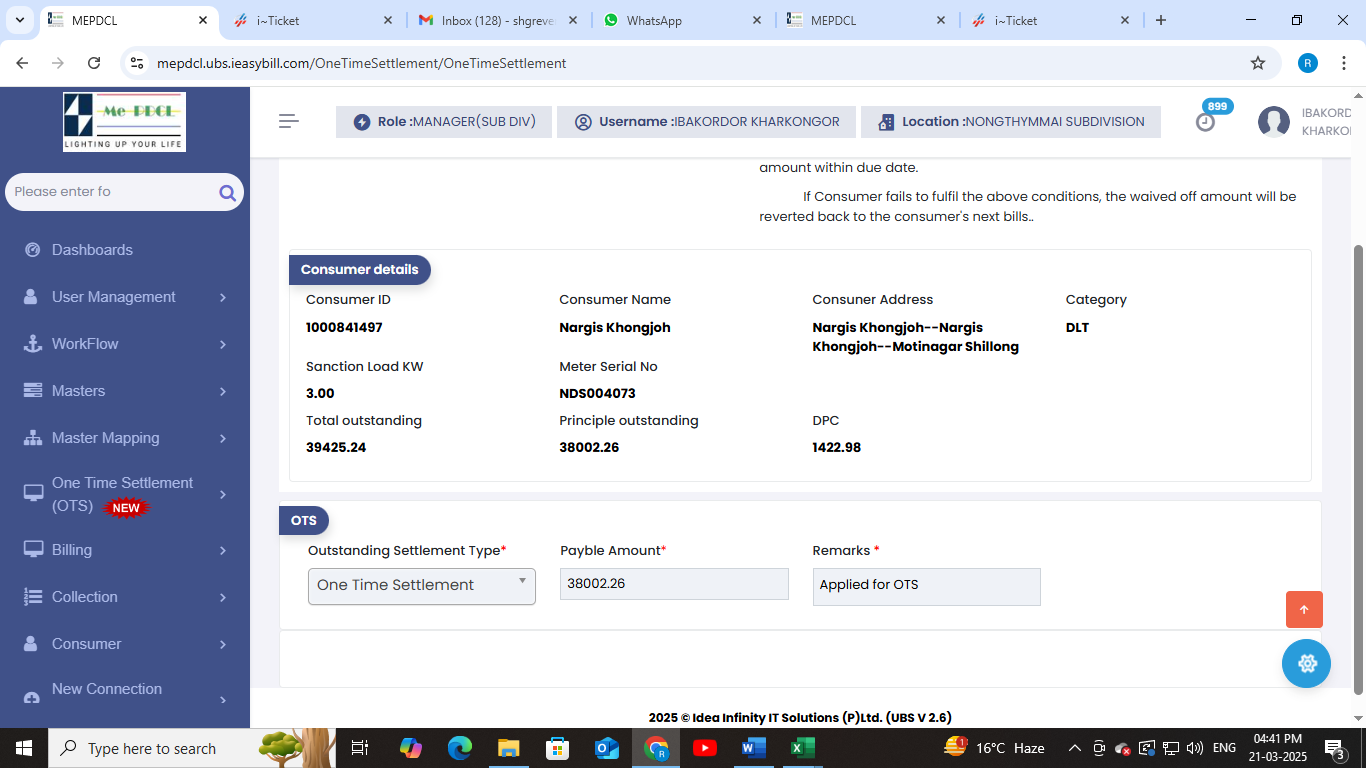1366x768 pixels.
Task: Click the Payble Amount field
Action: [674, 584]
